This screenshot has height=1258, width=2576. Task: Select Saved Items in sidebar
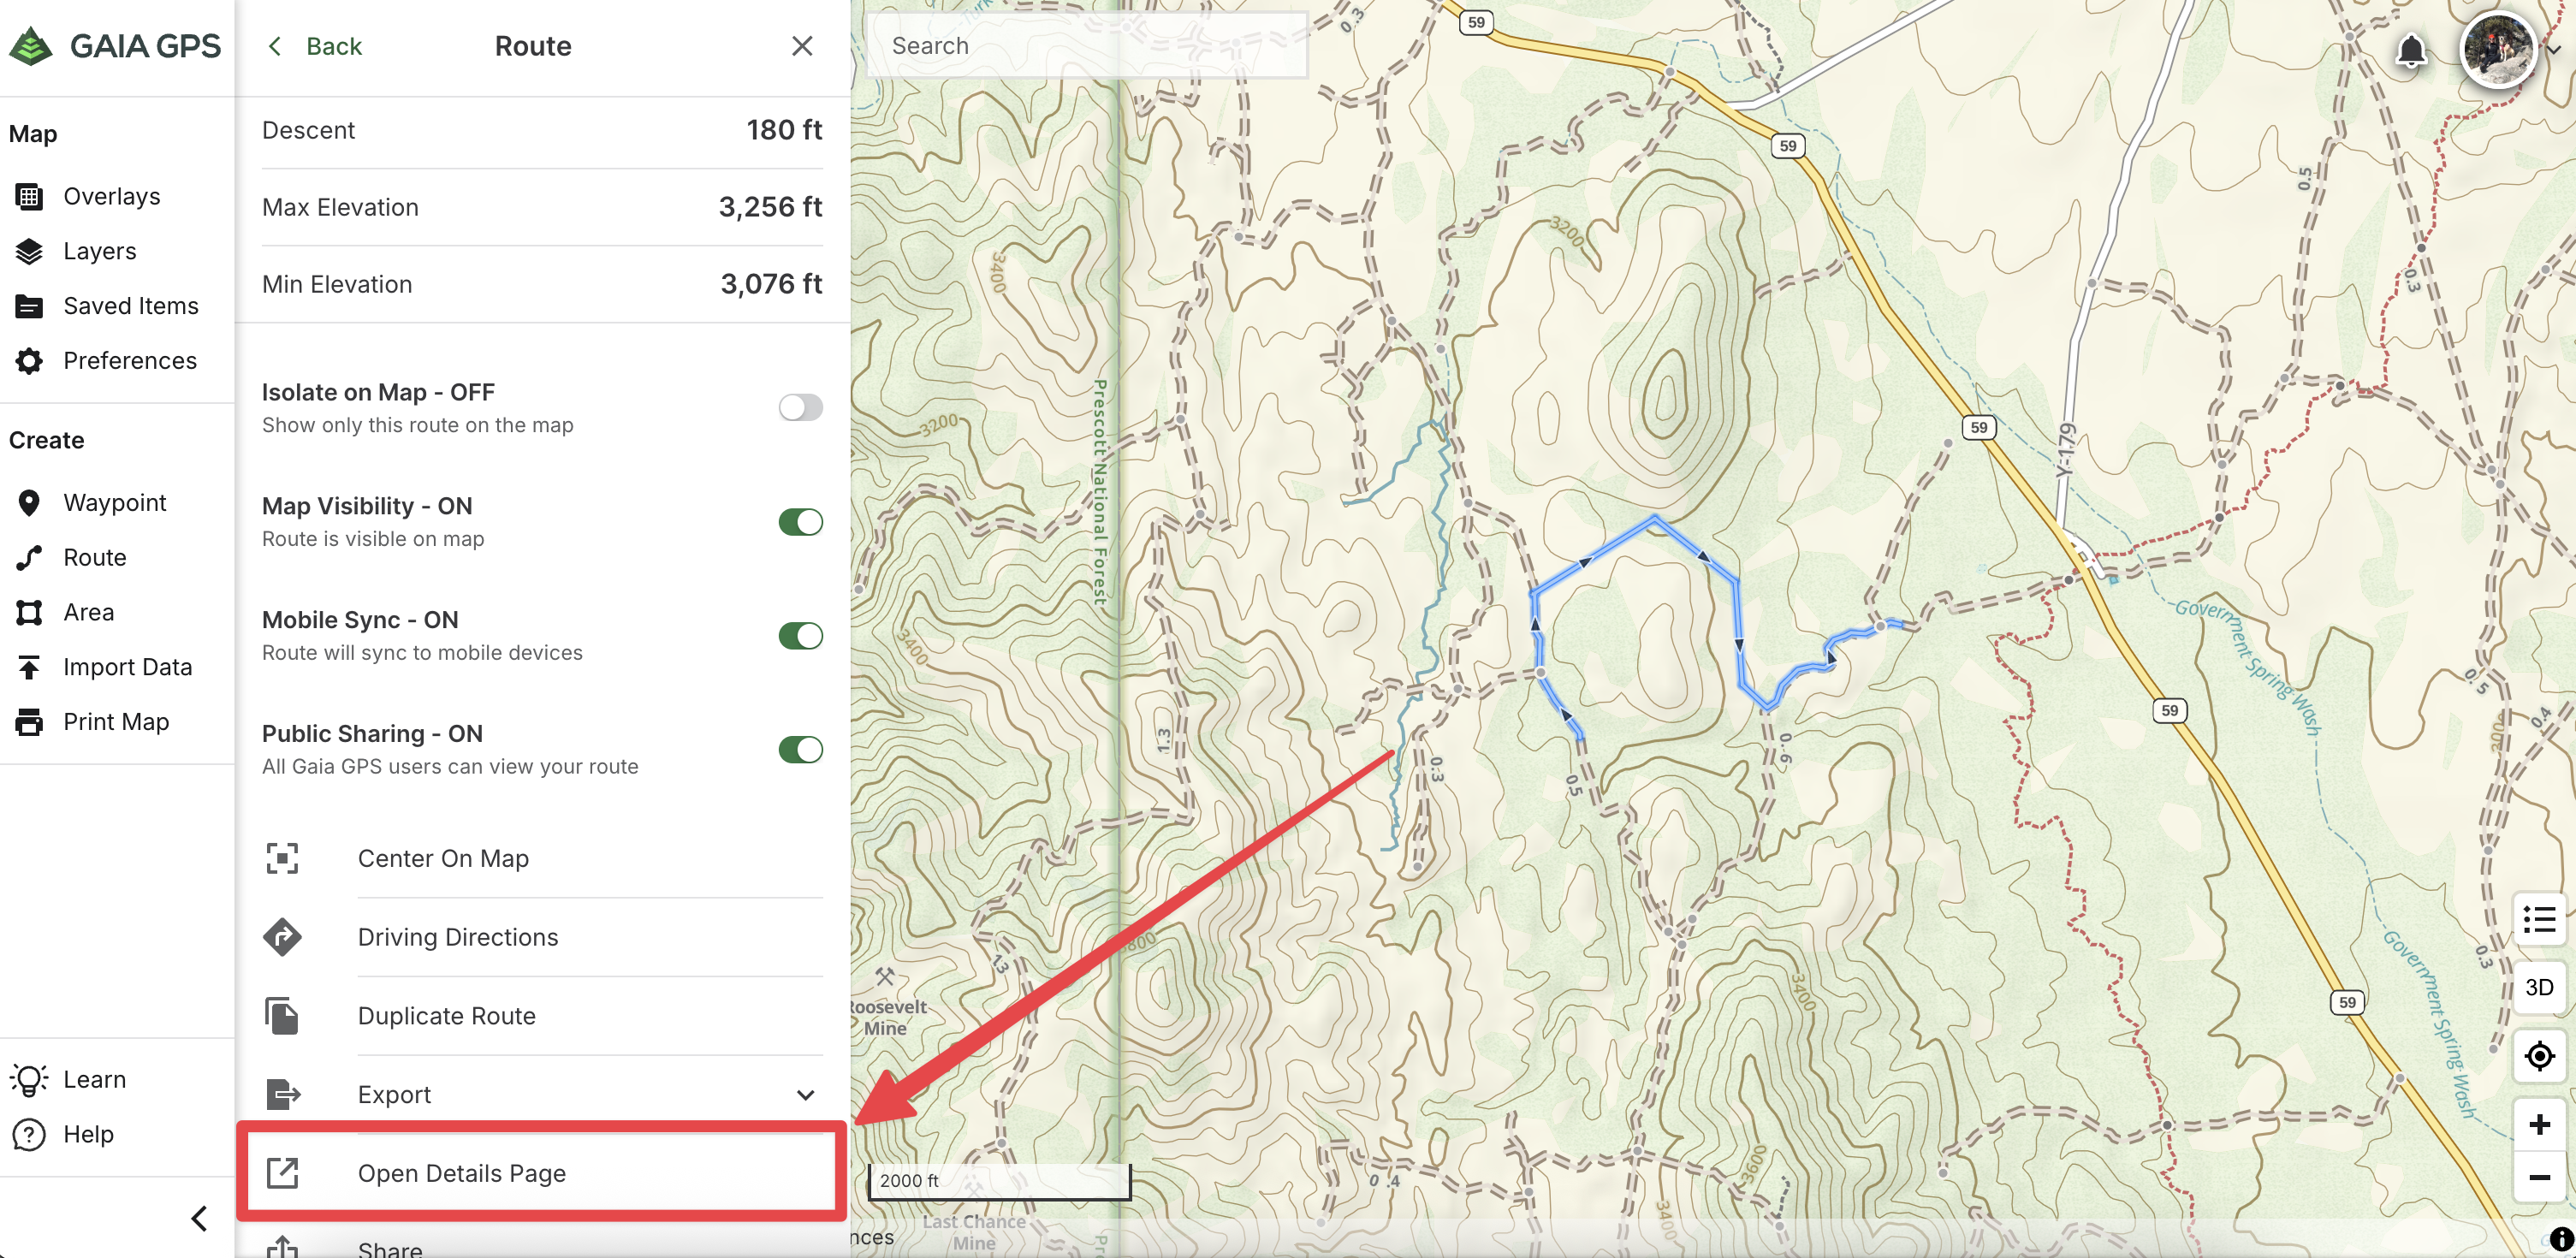[x=130, y=306]
